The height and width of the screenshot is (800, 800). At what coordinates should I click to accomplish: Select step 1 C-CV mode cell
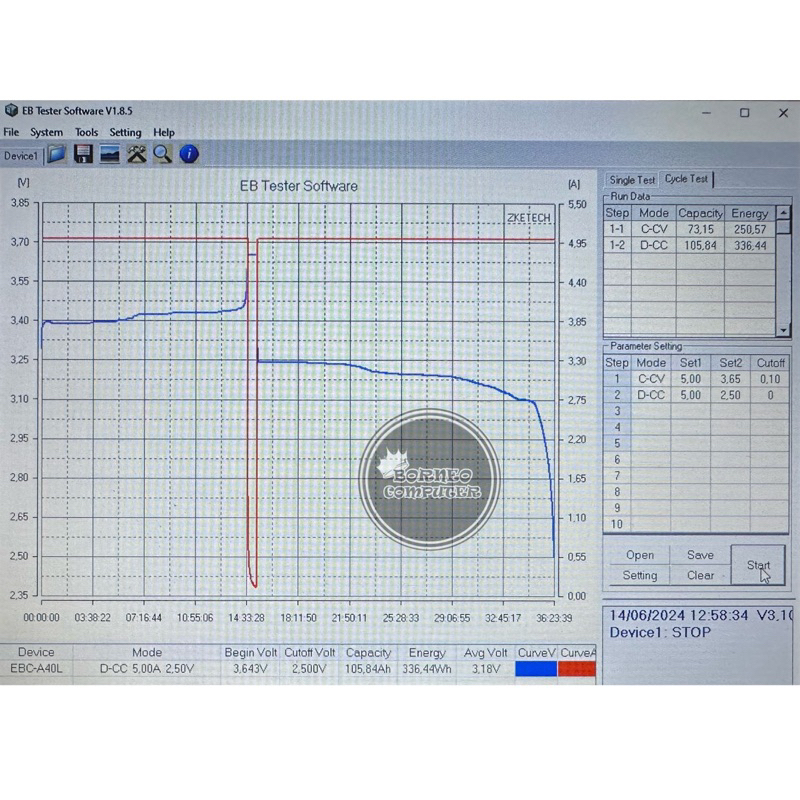tap(651, 379)
